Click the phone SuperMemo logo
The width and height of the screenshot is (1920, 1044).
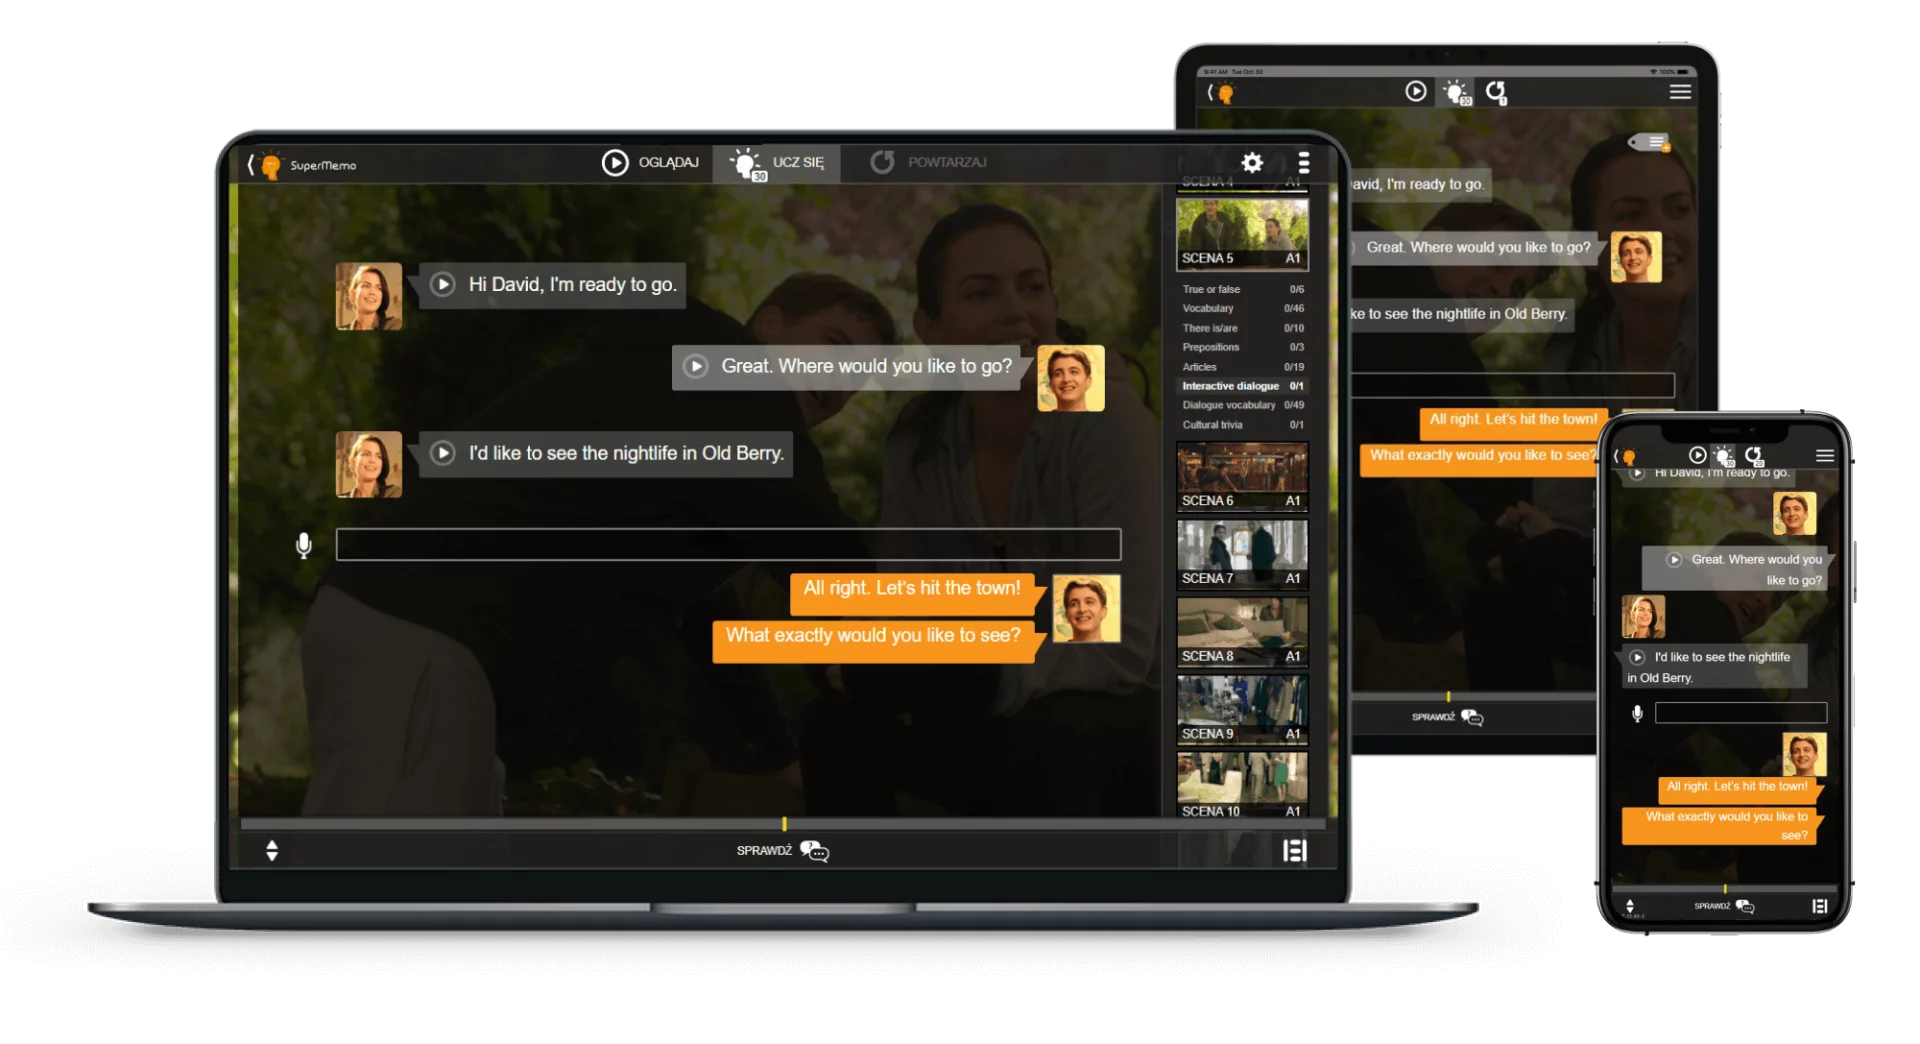1626,456
